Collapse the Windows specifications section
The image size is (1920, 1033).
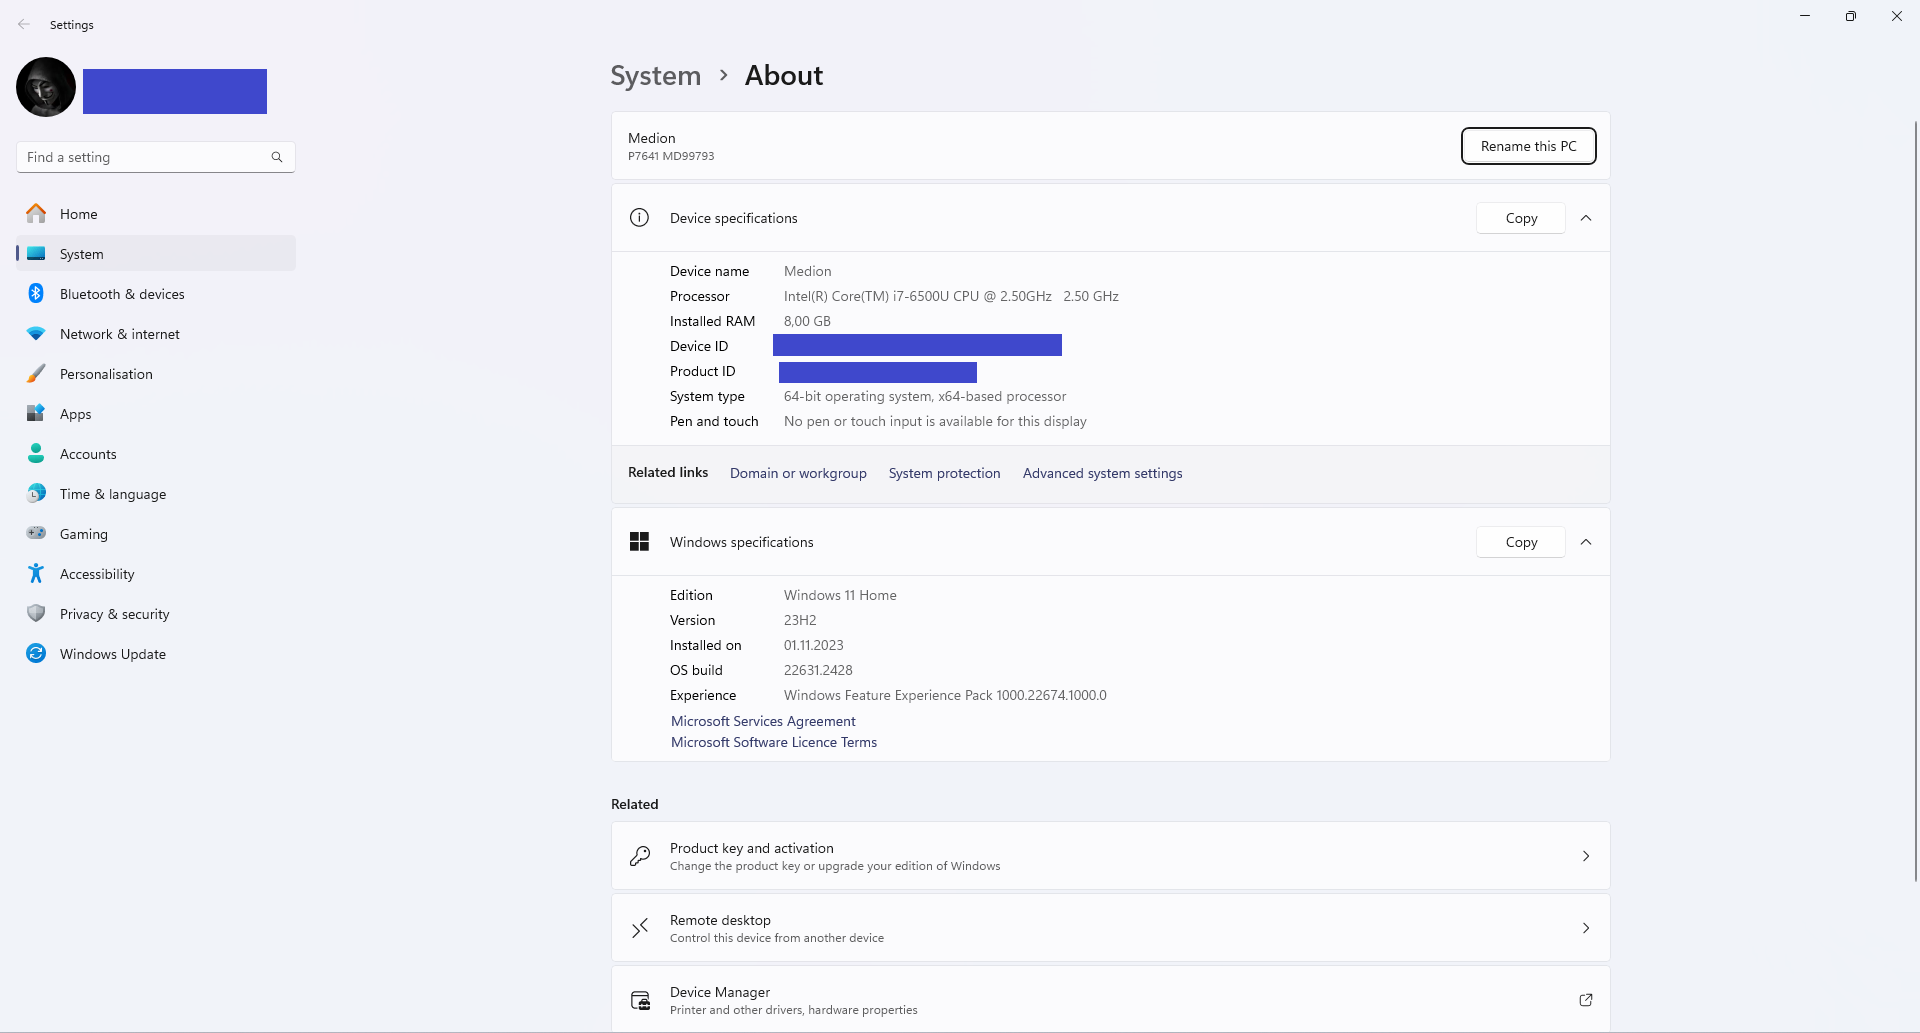(x=1586, y=542)
